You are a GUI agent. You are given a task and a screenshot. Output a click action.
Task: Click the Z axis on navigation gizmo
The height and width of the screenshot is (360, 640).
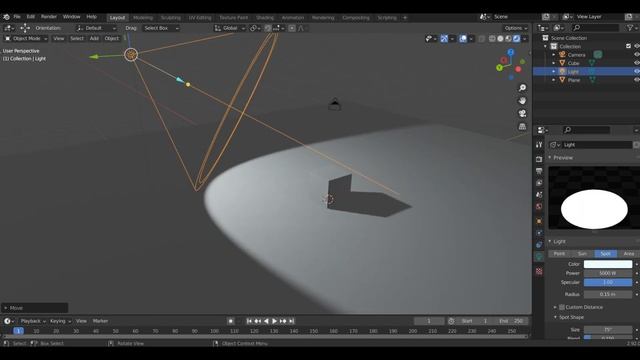click(511, 52)
